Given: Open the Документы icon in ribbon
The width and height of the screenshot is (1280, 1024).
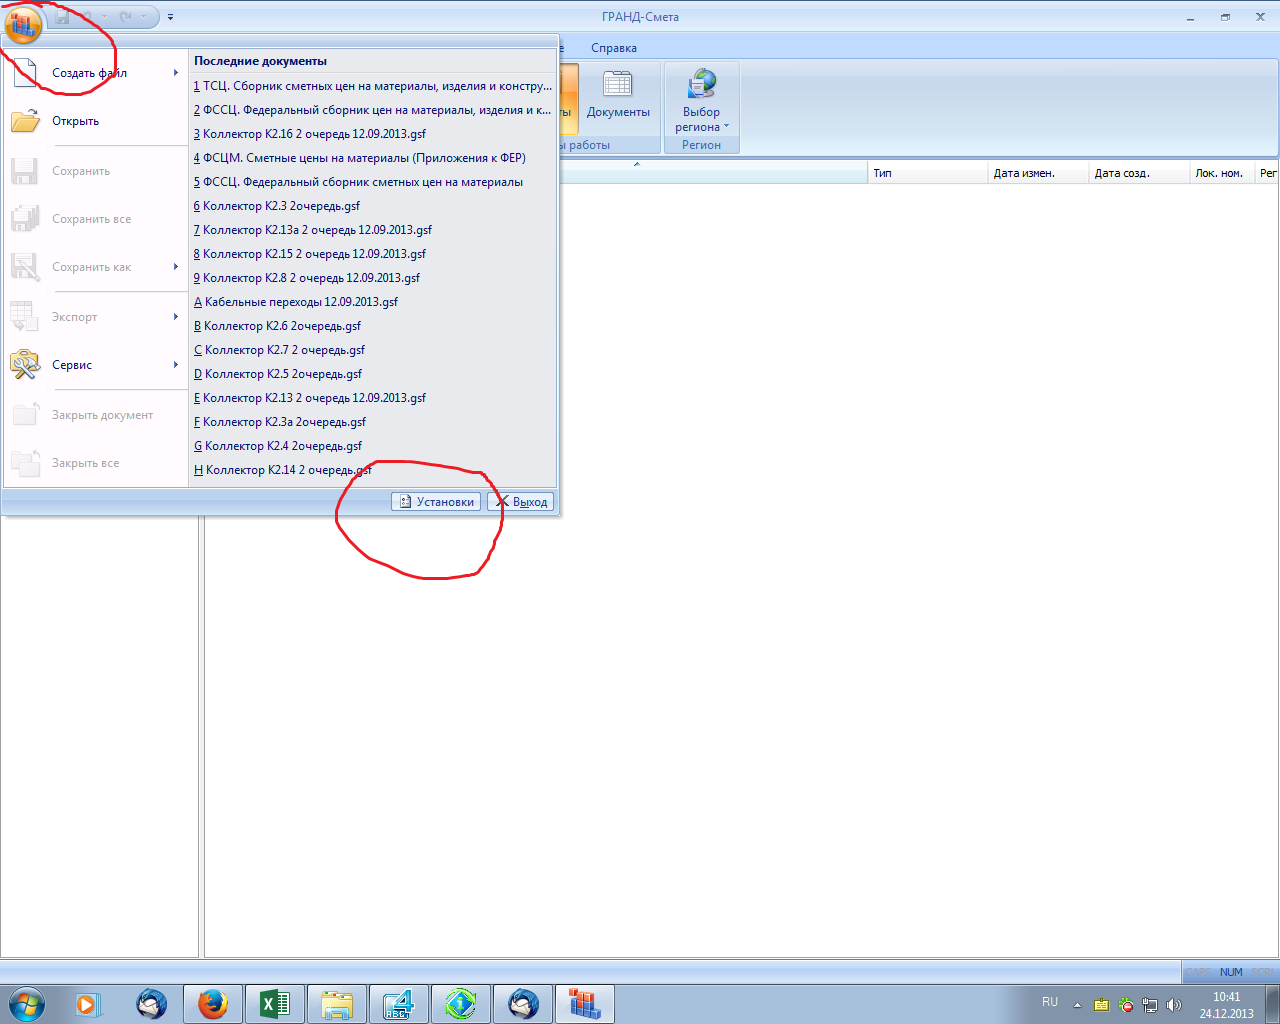Looking at the screenshot, I should tap(618, 86).
